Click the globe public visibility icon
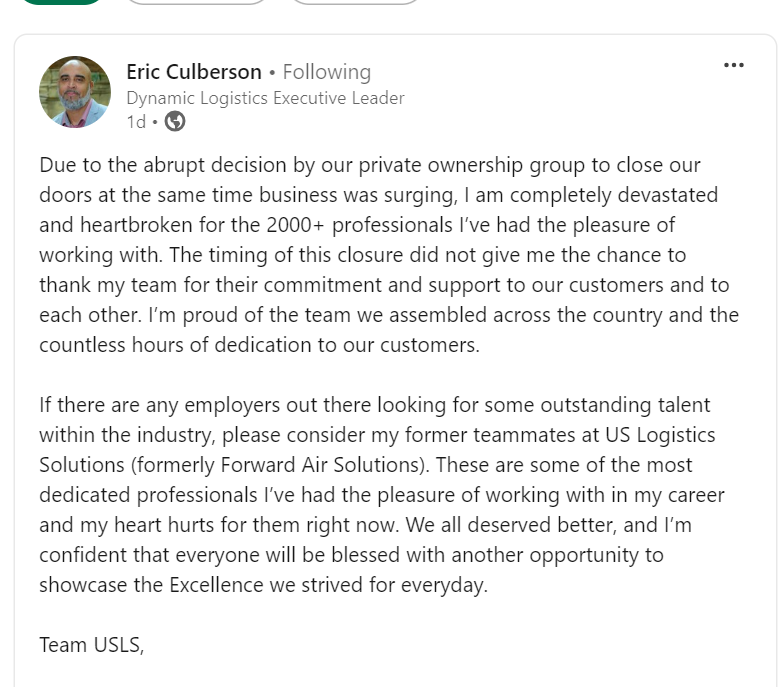The width and height of the screenshot is (779, 687). (x=175, y=121)
